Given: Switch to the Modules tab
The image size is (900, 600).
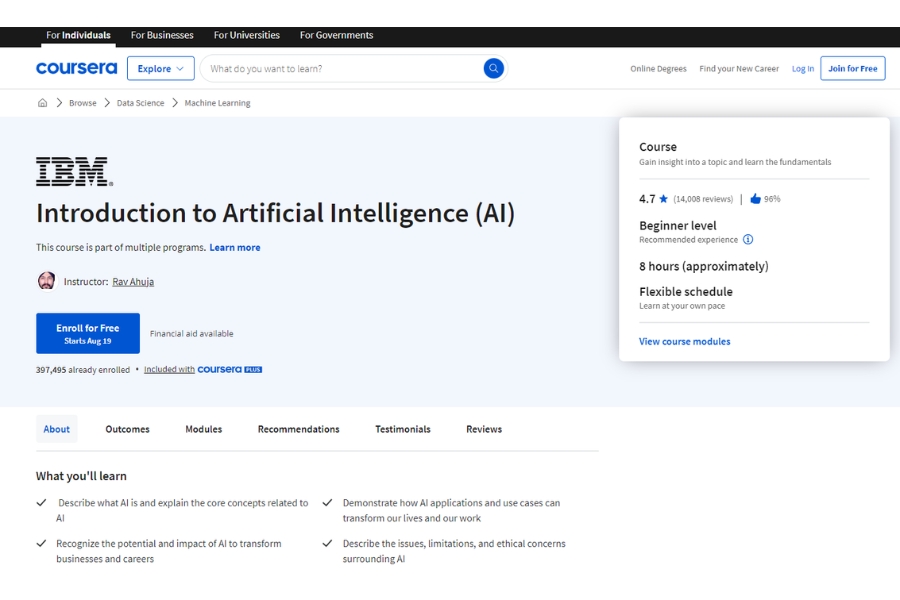Looking at the screenshot, I should click(204, 429).
